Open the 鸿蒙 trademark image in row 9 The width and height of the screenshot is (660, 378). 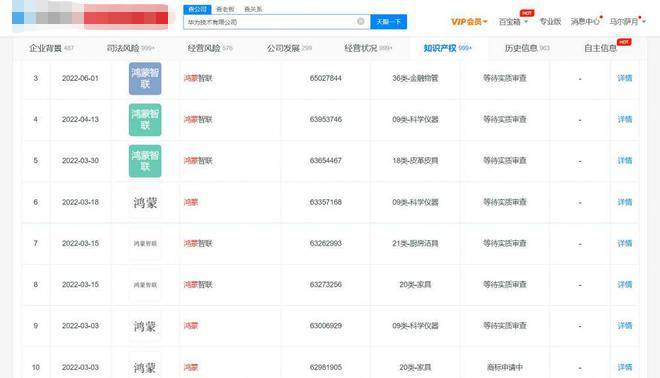145,326
